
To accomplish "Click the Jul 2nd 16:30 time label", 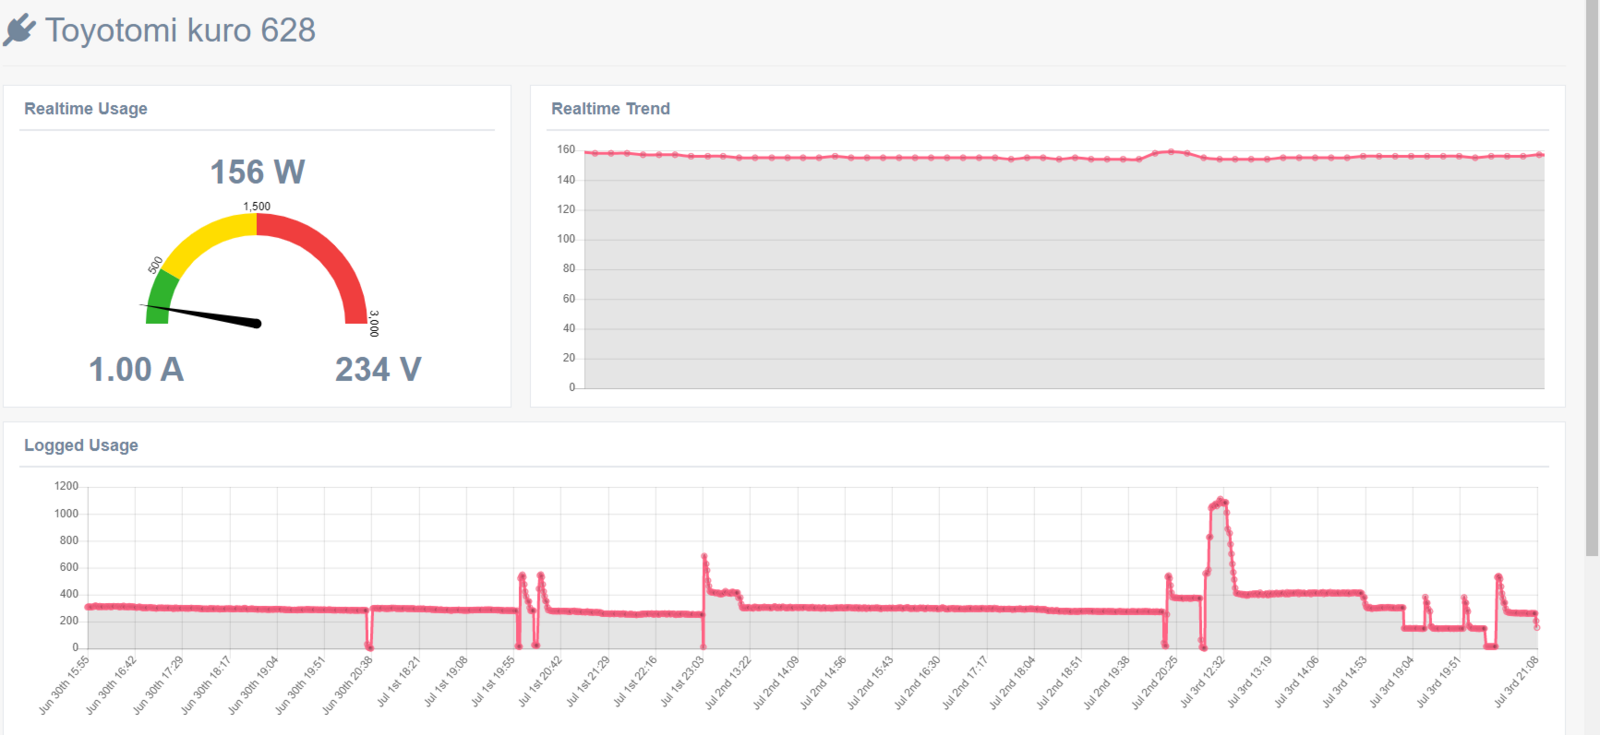I will [x=917, y=683].
